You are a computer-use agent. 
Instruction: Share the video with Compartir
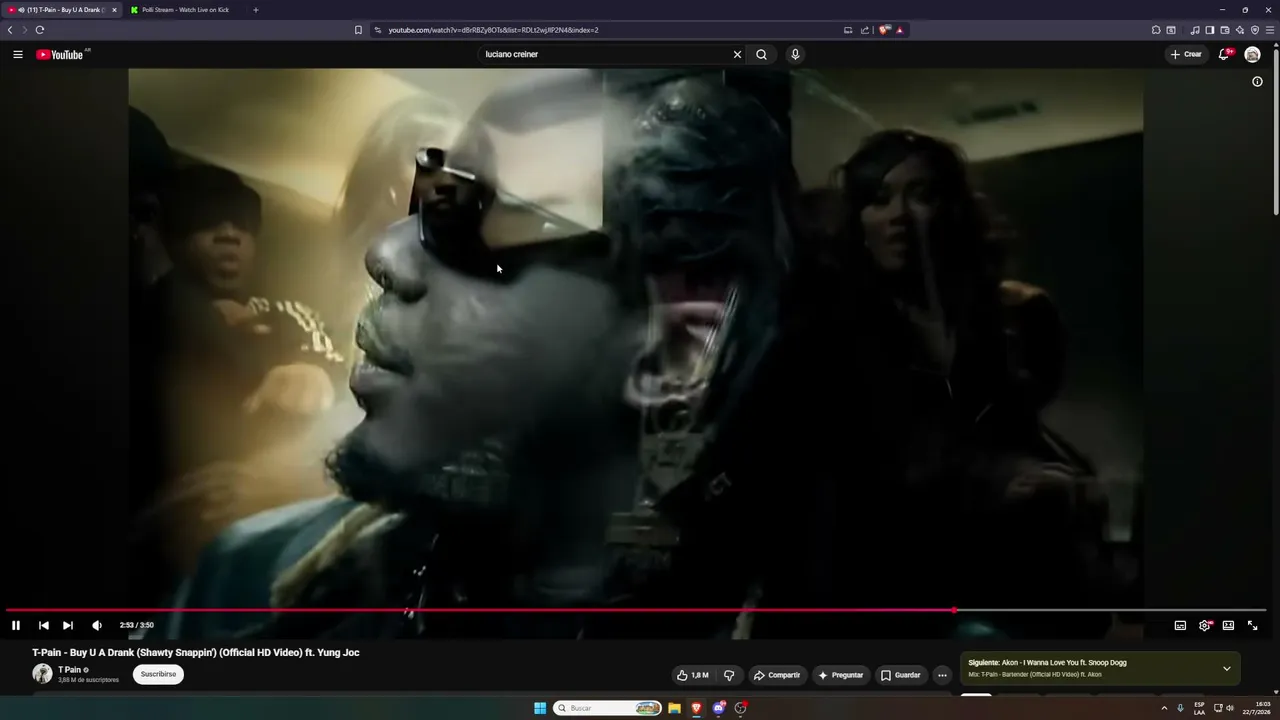[777, 675]
